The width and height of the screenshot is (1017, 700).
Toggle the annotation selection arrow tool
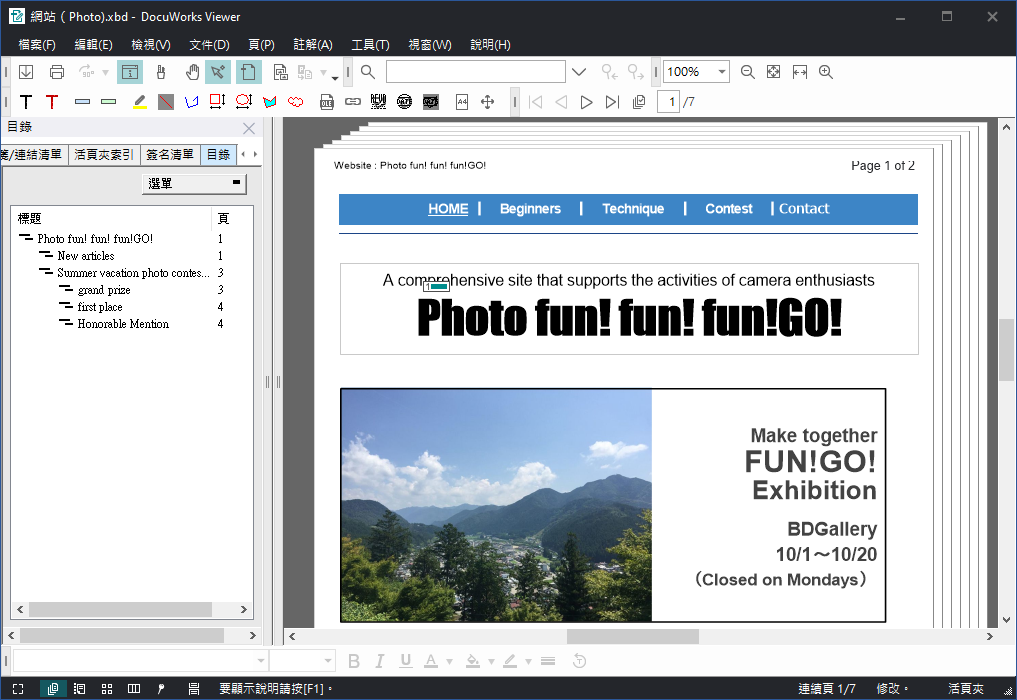(x=218, y=72)
